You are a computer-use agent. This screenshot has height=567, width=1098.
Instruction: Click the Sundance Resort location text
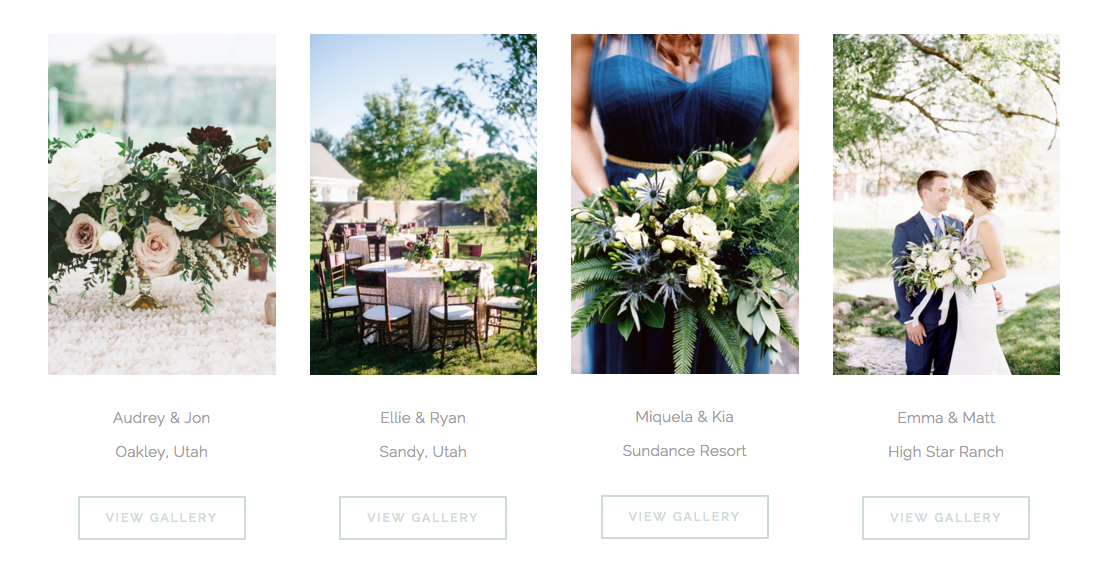[x=685, y=451]
